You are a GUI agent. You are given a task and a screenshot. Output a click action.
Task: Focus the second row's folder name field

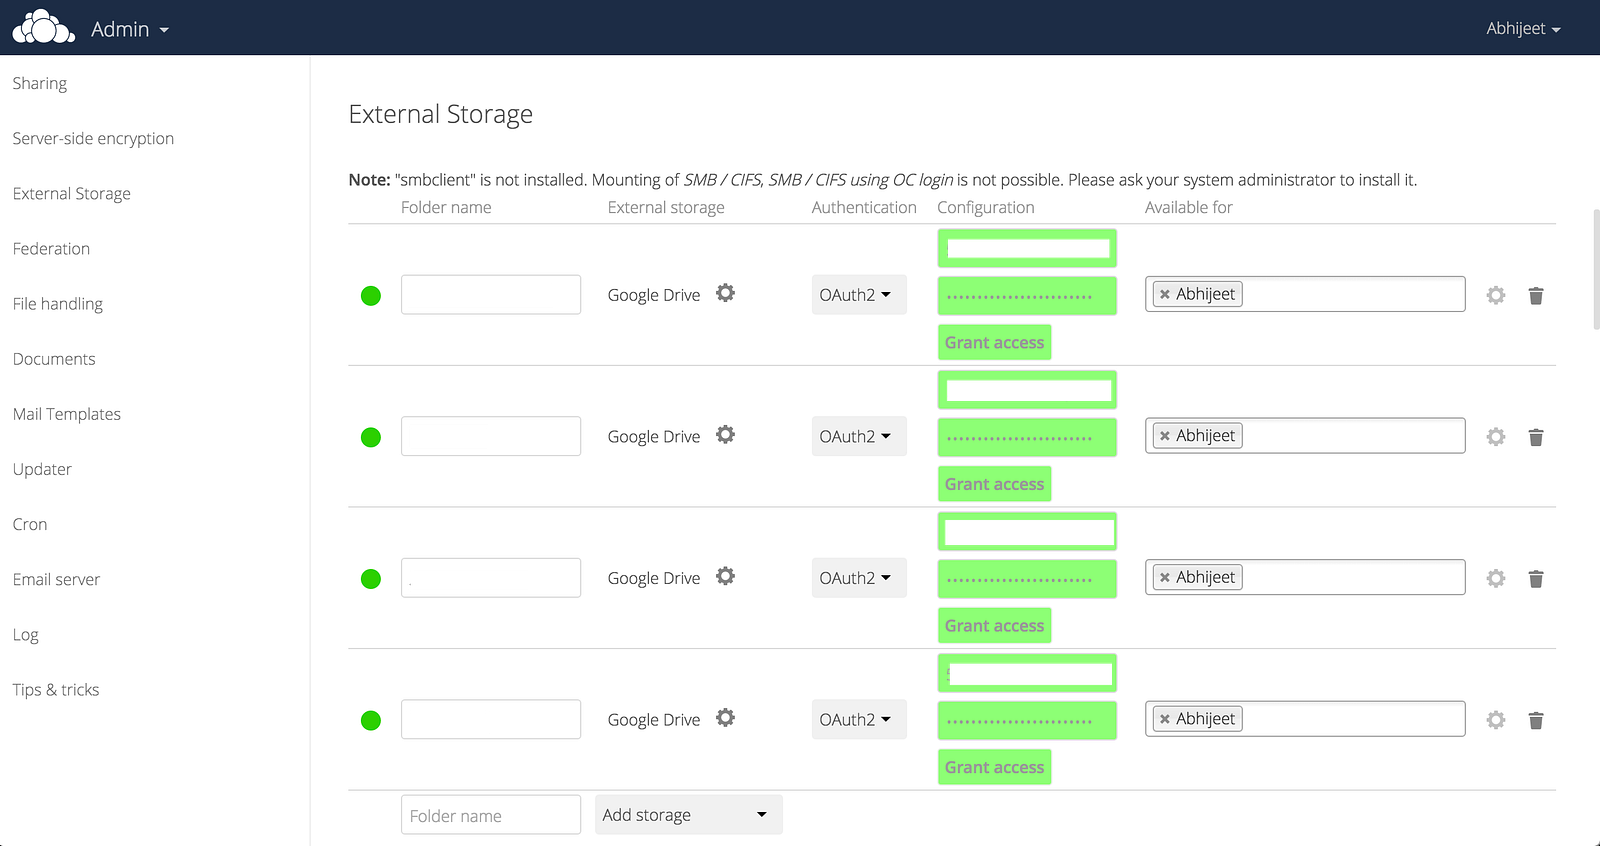(x=491, y=436)
